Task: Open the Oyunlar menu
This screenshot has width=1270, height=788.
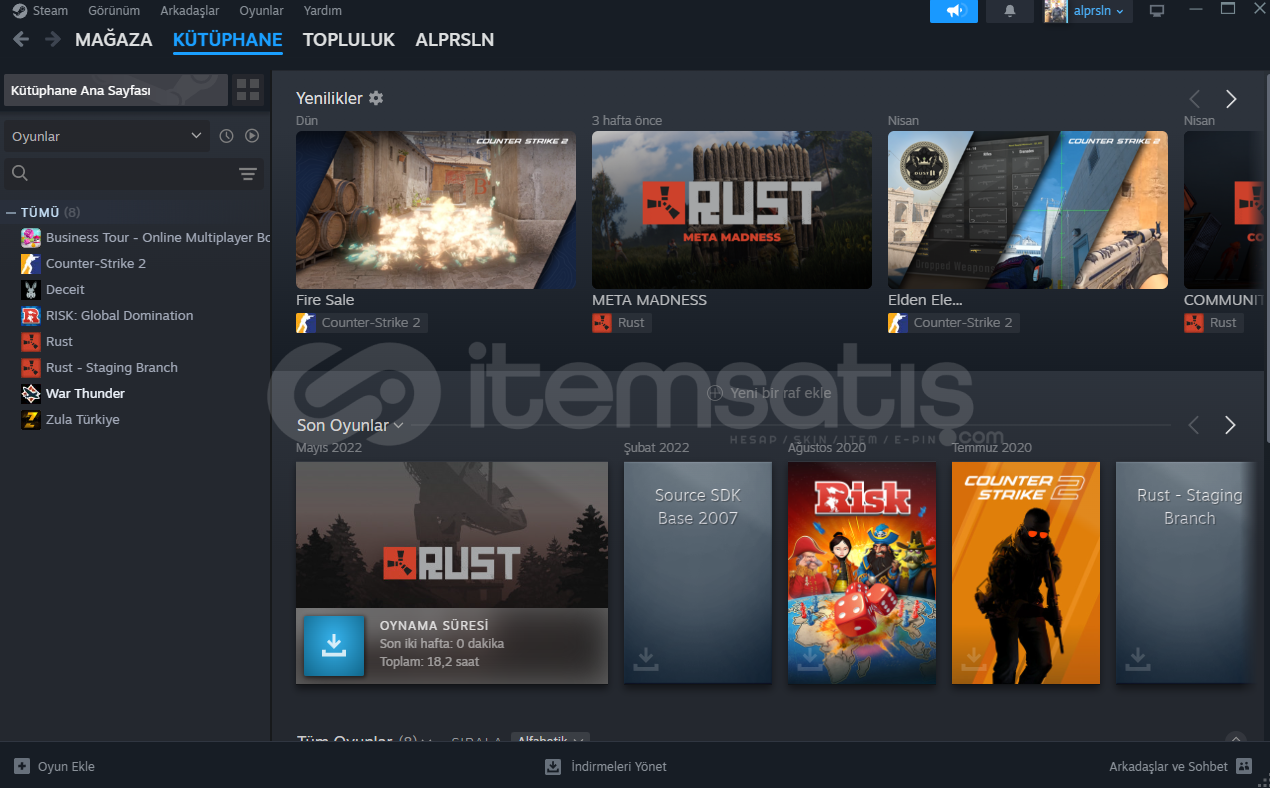Action: click(x=261, y=11)
